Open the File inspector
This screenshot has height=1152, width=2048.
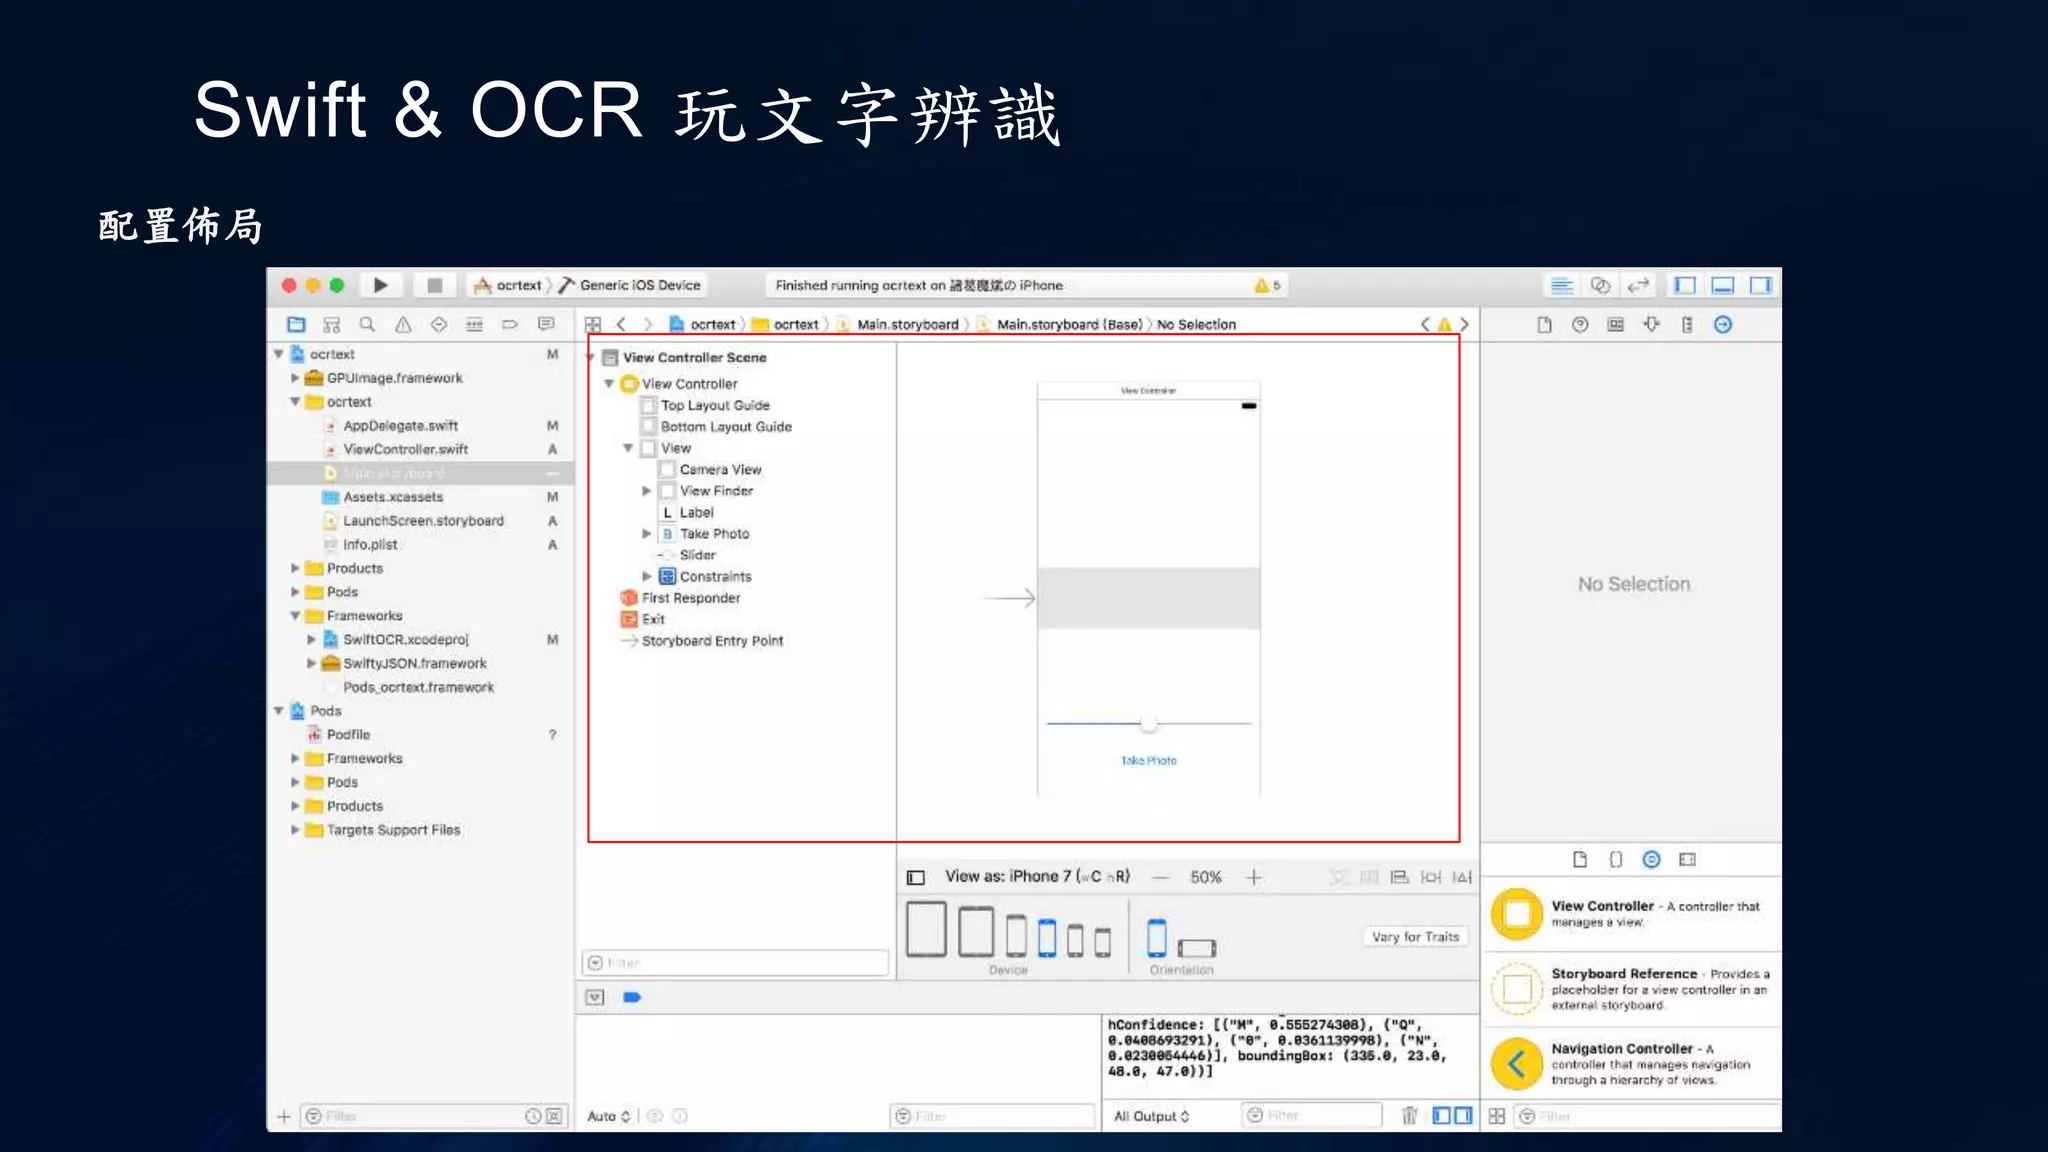coord(1544,324)
